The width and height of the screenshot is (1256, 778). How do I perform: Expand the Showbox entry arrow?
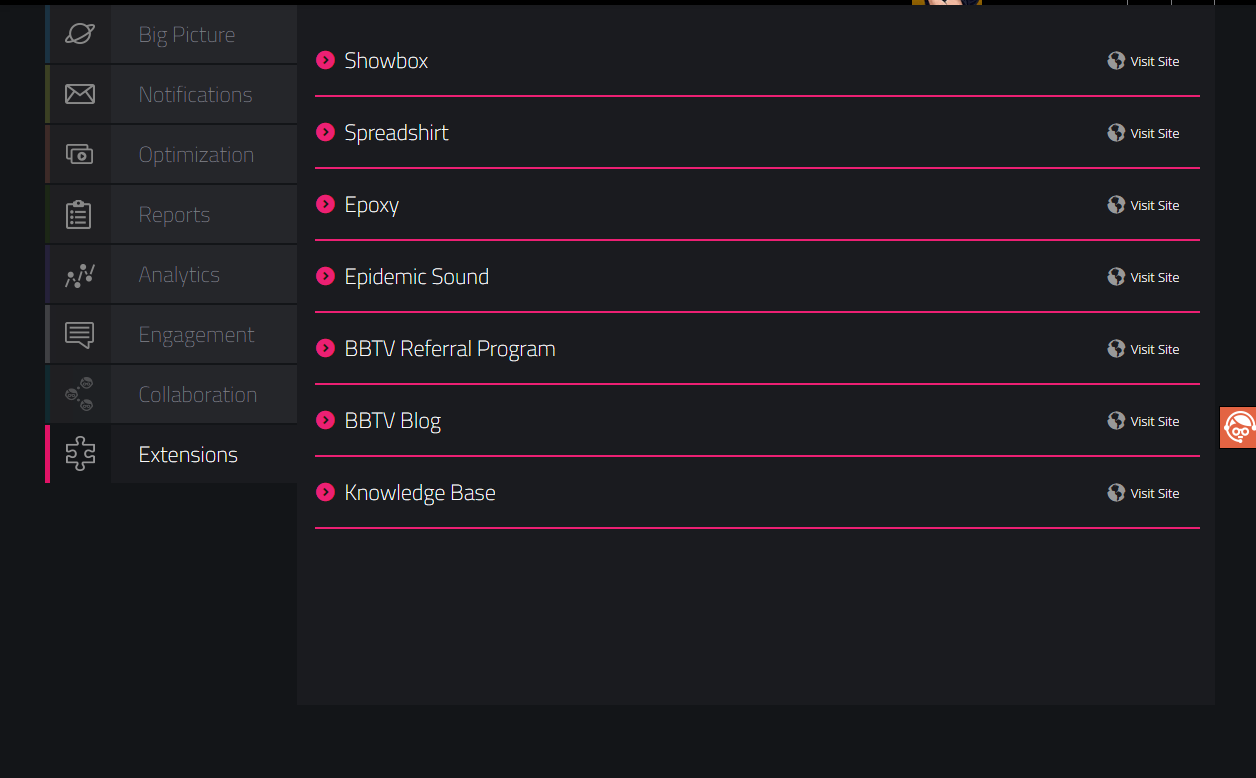point(325,60)
